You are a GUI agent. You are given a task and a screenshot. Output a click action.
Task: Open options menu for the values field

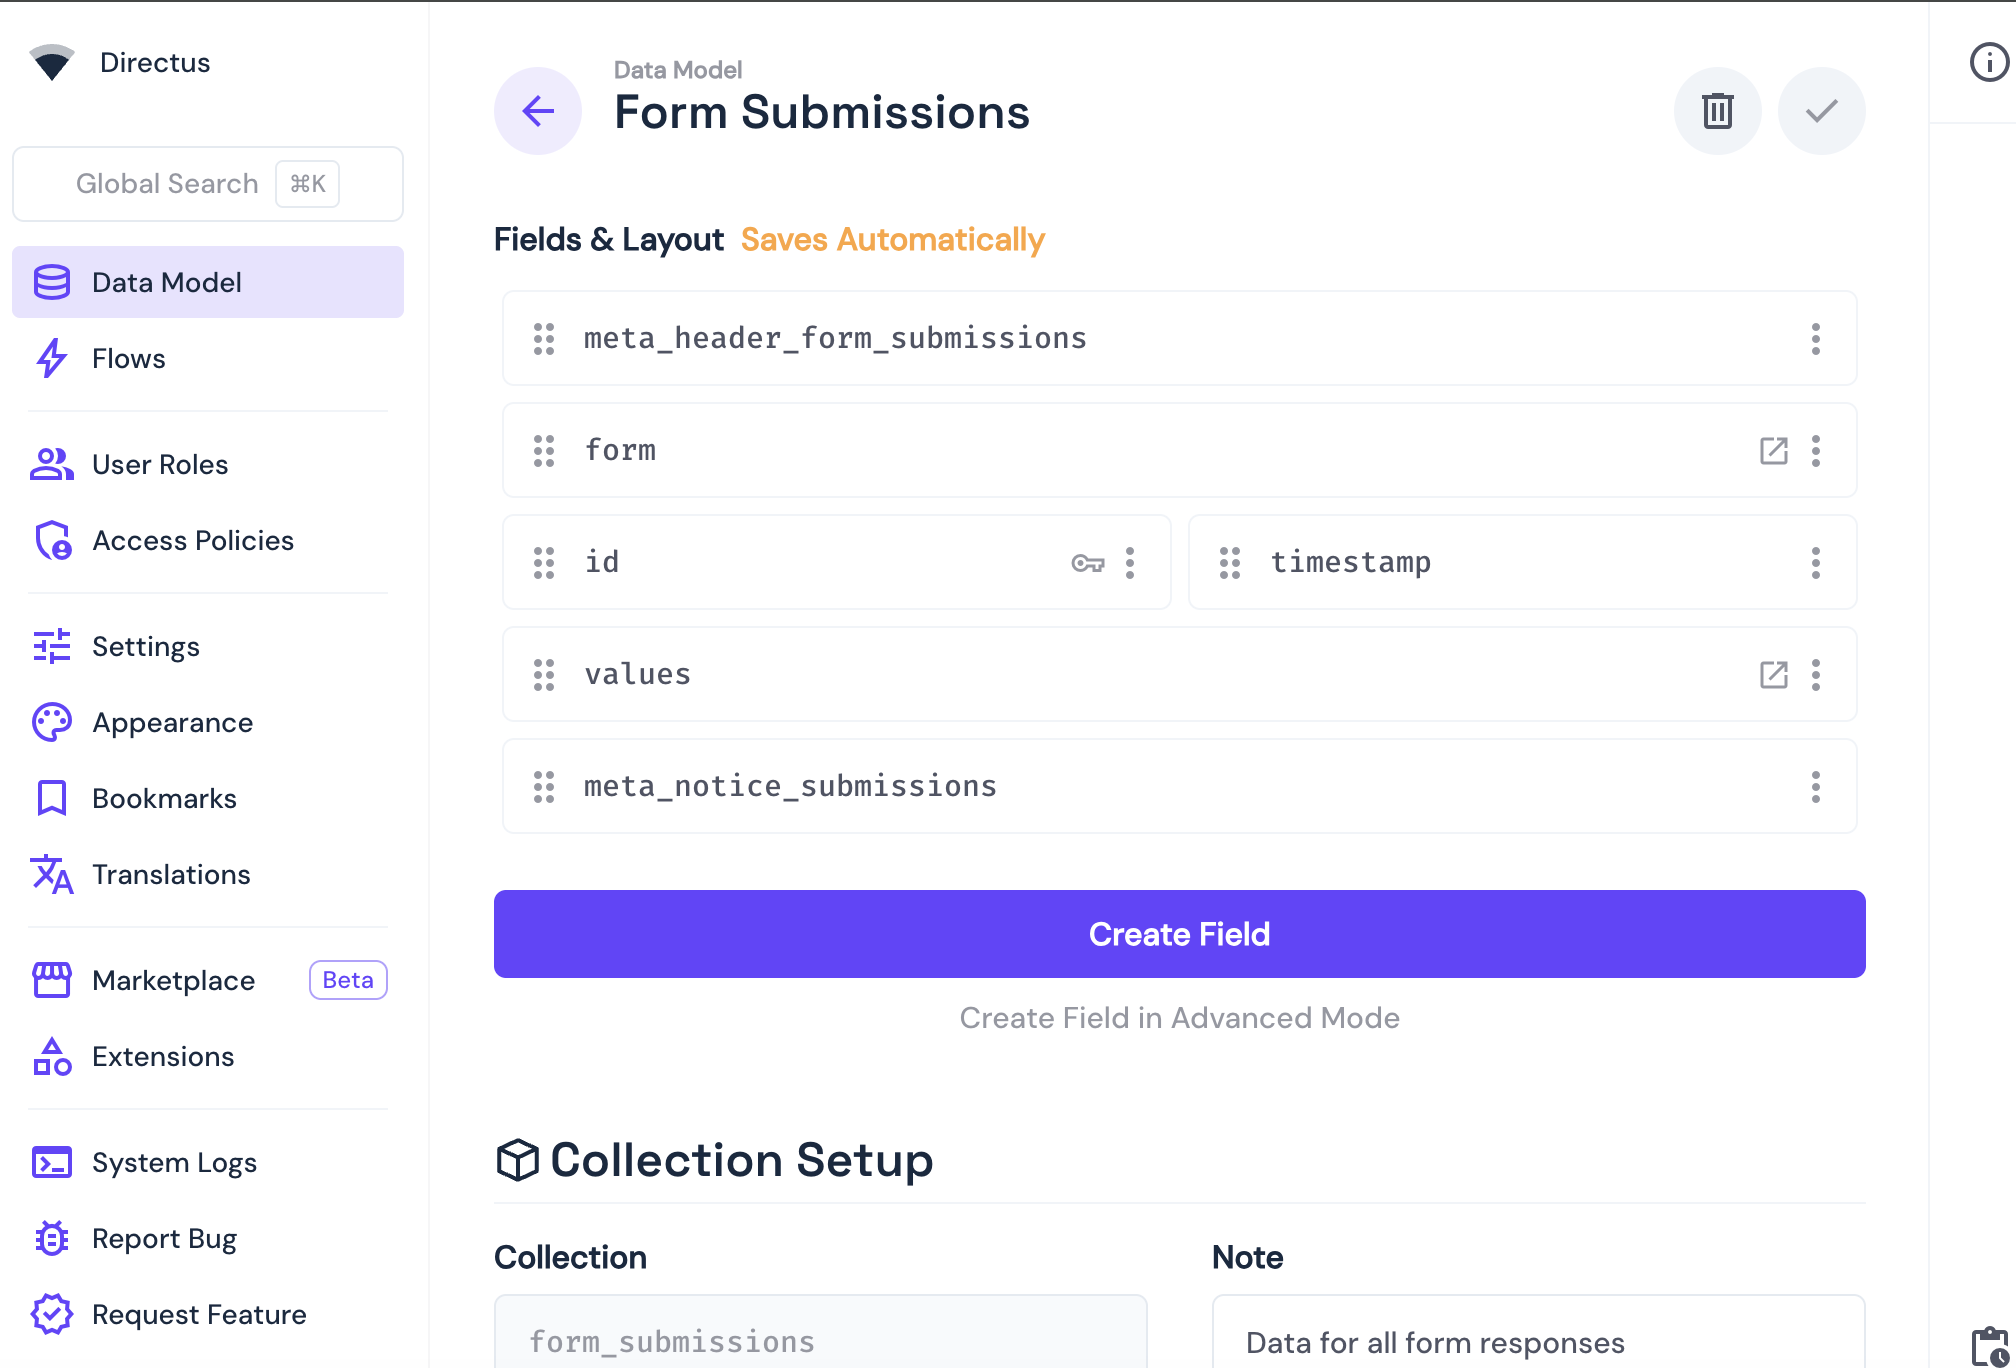coord(1816,674)
